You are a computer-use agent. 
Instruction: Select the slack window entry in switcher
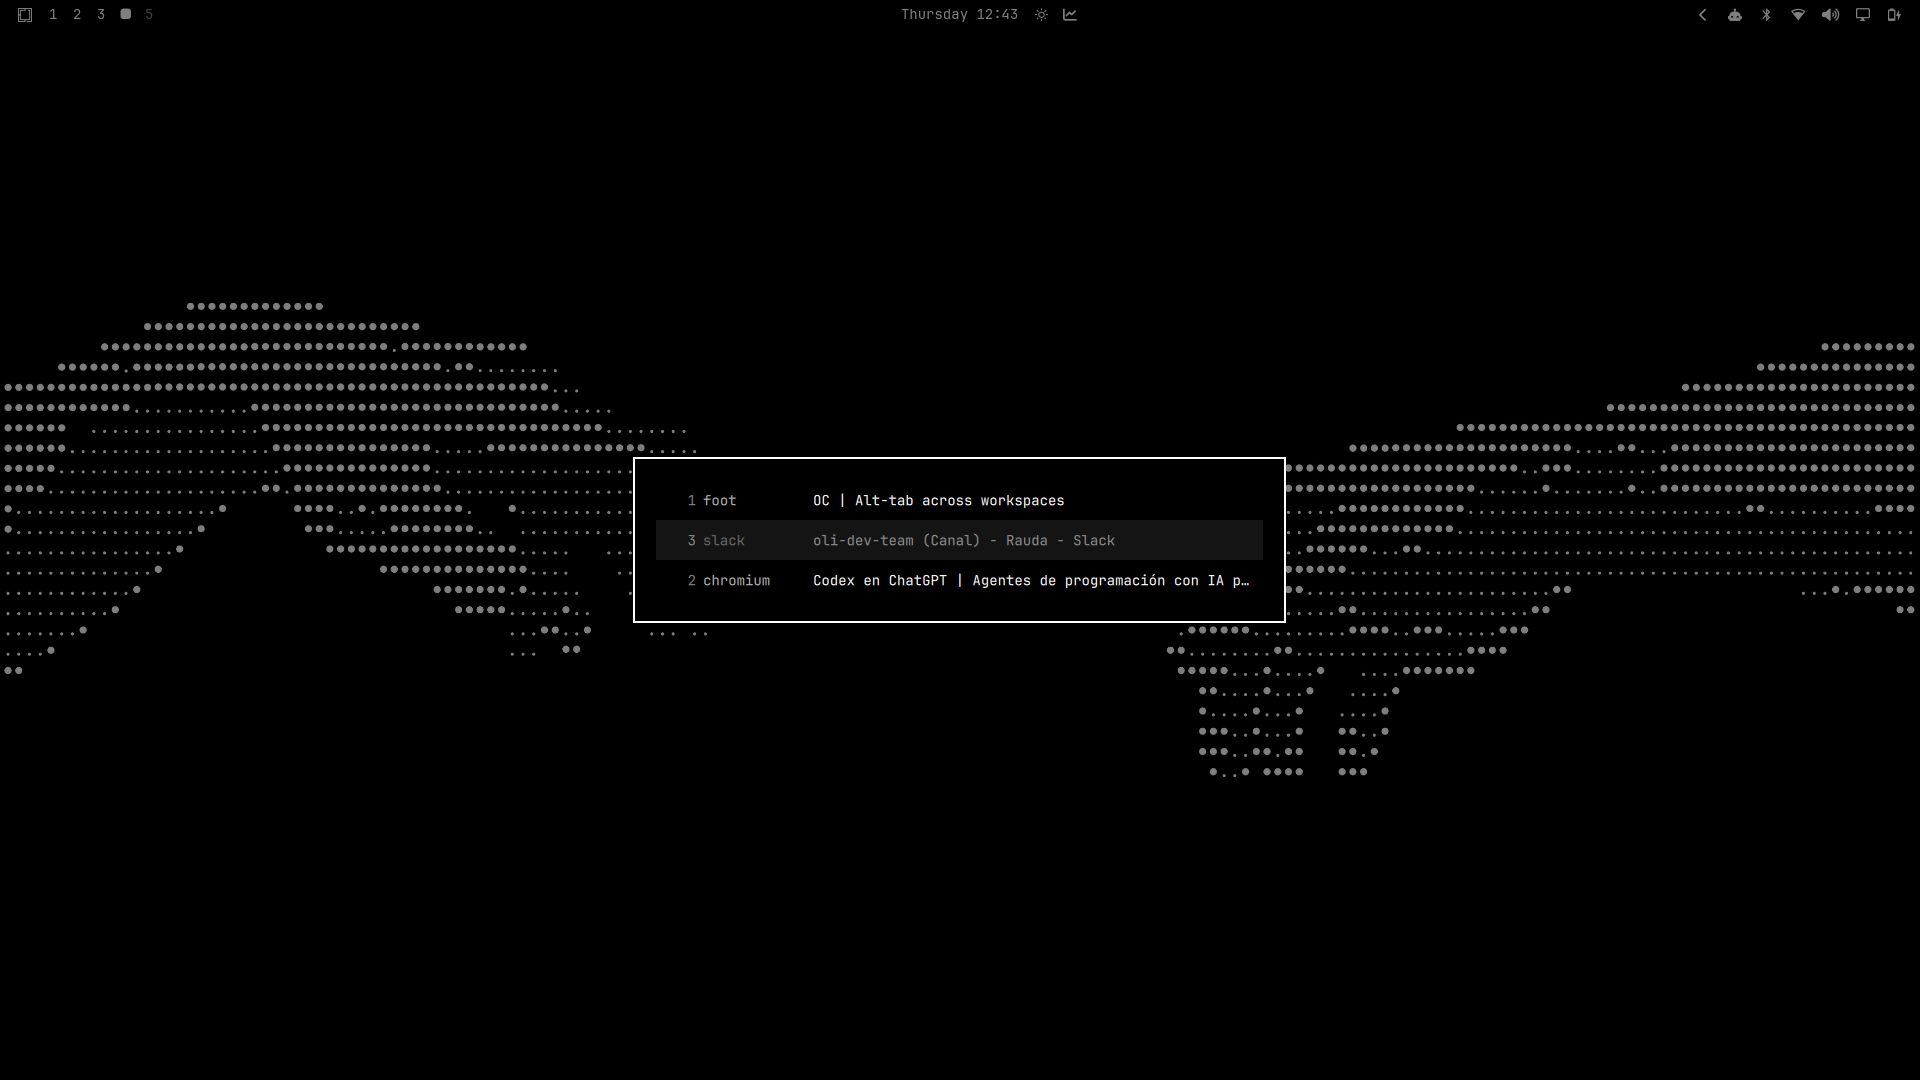959,540
